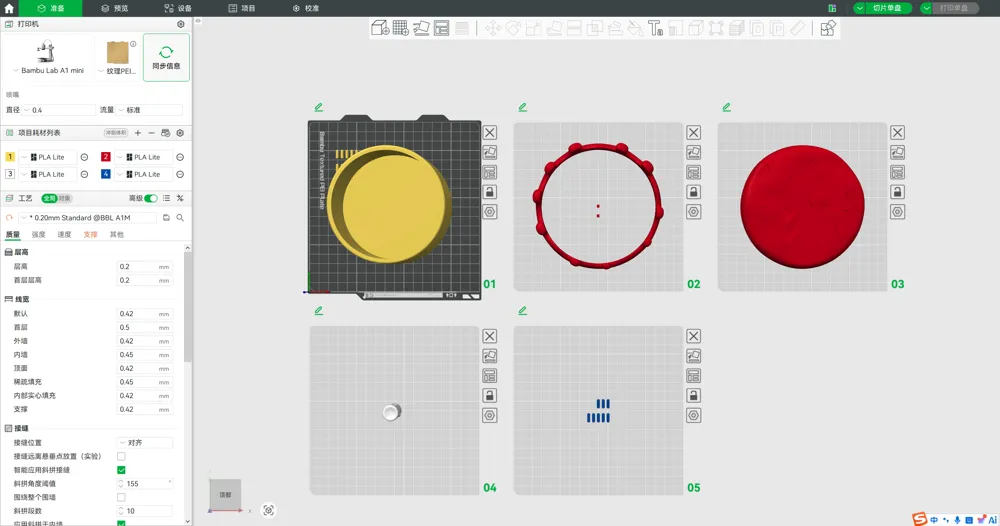Arrange objects on plate 05
This screenshot has height=526, width=1000.
tap(694, 376)
